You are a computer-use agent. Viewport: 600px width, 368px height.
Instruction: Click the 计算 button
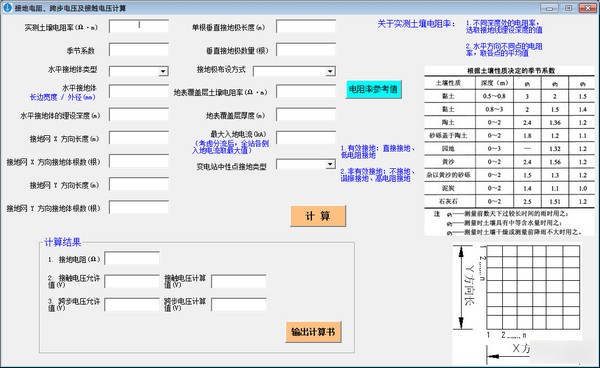point(318,216)
